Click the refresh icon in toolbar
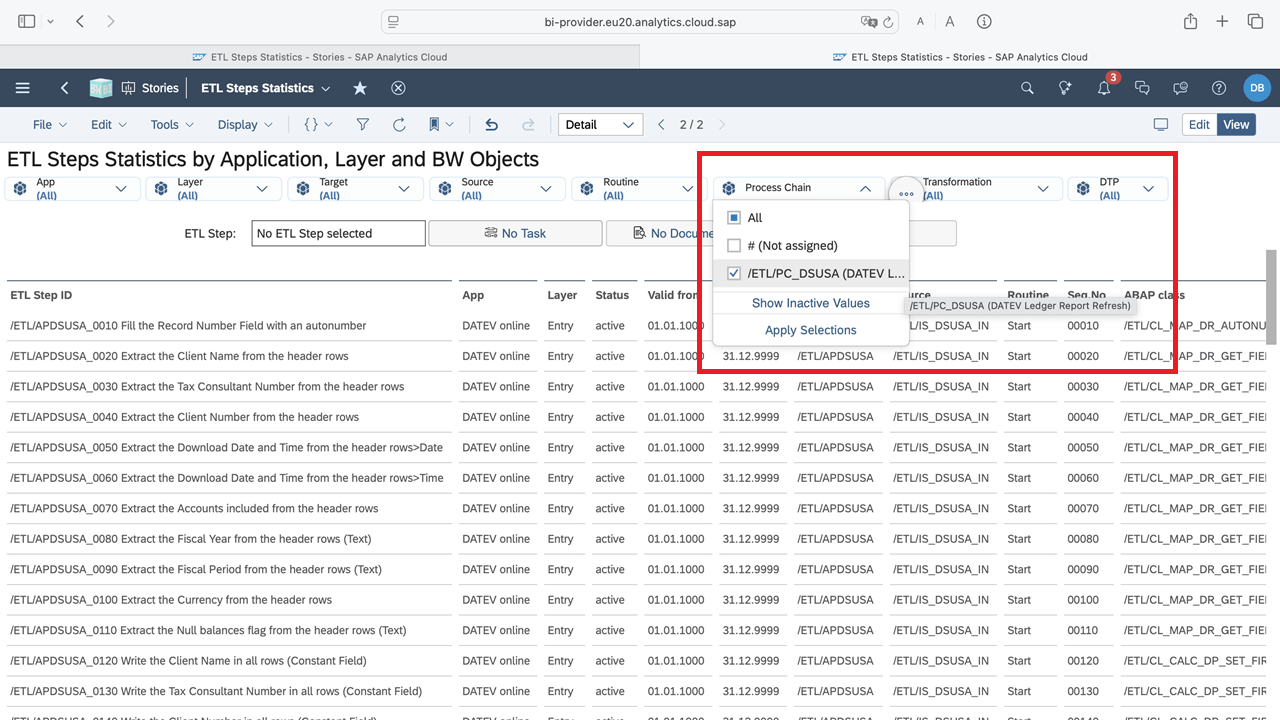The image size is (1280, 720). click(x=399, y=125)
